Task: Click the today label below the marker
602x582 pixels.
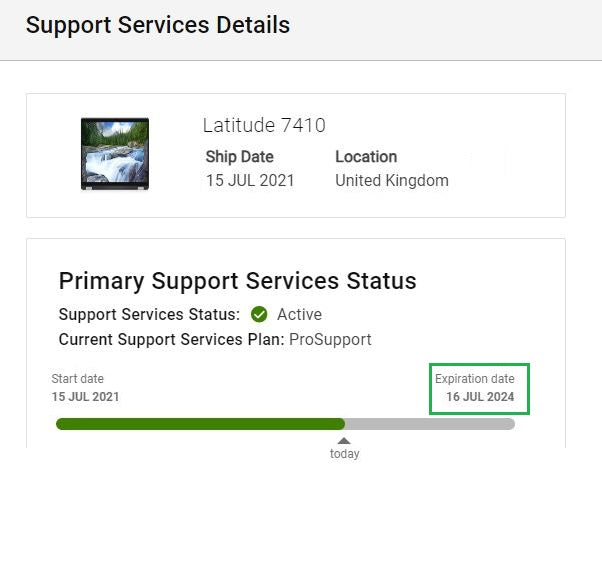Action: tap(344, 454)
